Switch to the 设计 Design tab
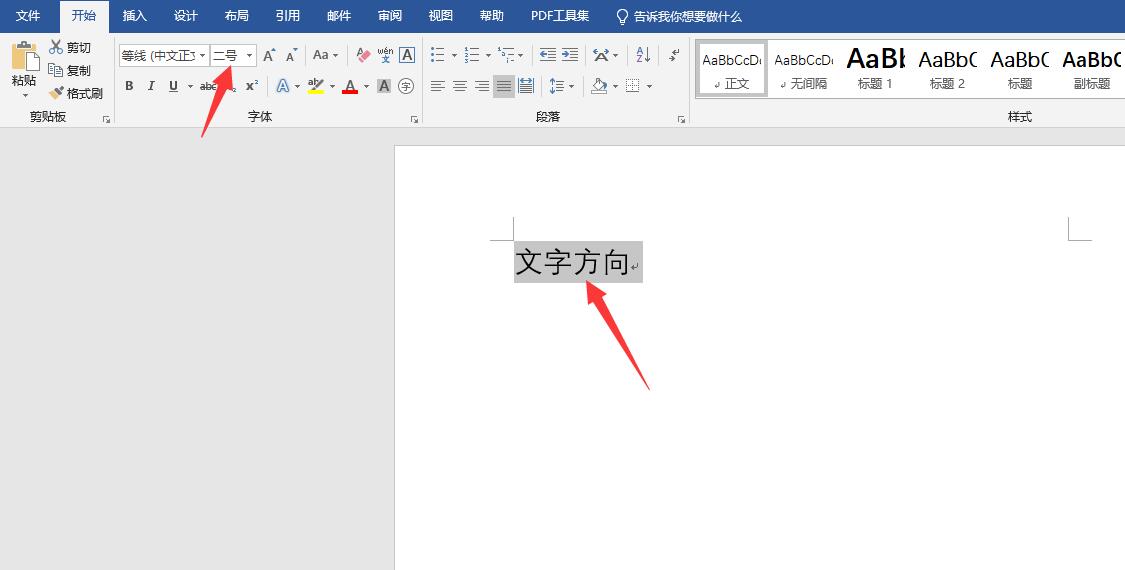The height and width of the screenshot is (570, 1125). click(x=185, y=16)
